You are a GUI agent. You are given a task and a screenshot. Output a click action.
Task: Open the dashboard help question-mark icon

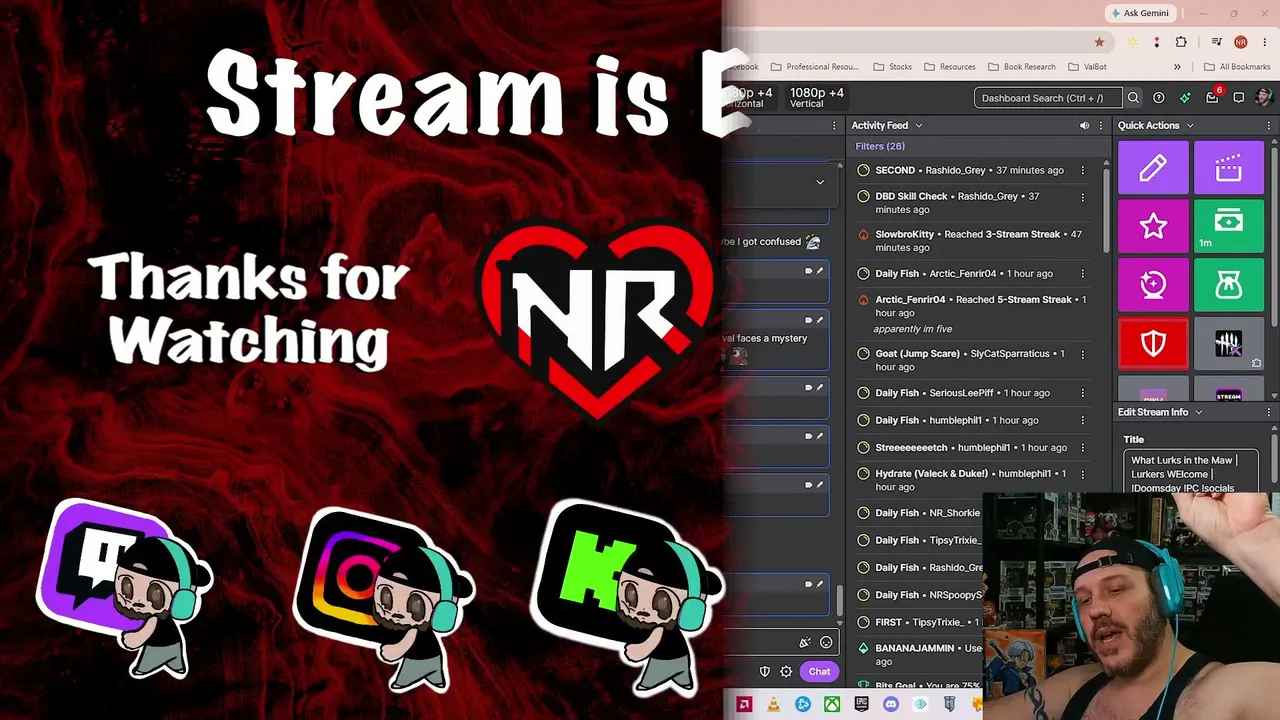[1159, 98]
